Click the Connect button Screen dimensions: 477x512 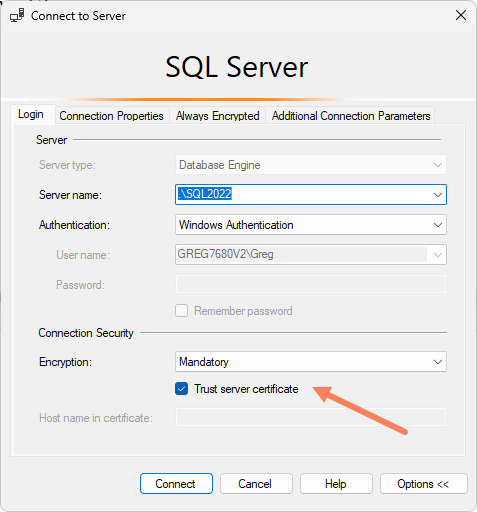(176, 483)
